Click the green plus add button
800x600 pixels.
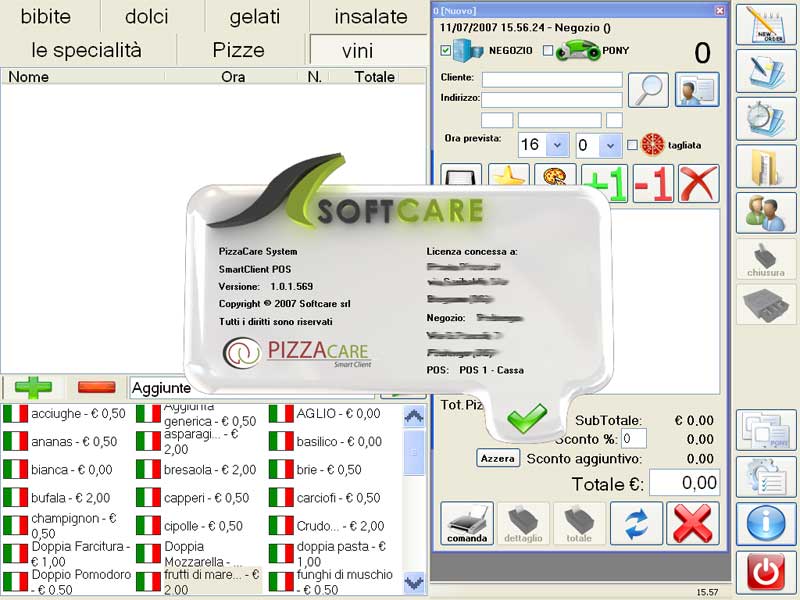coord(33,387)
